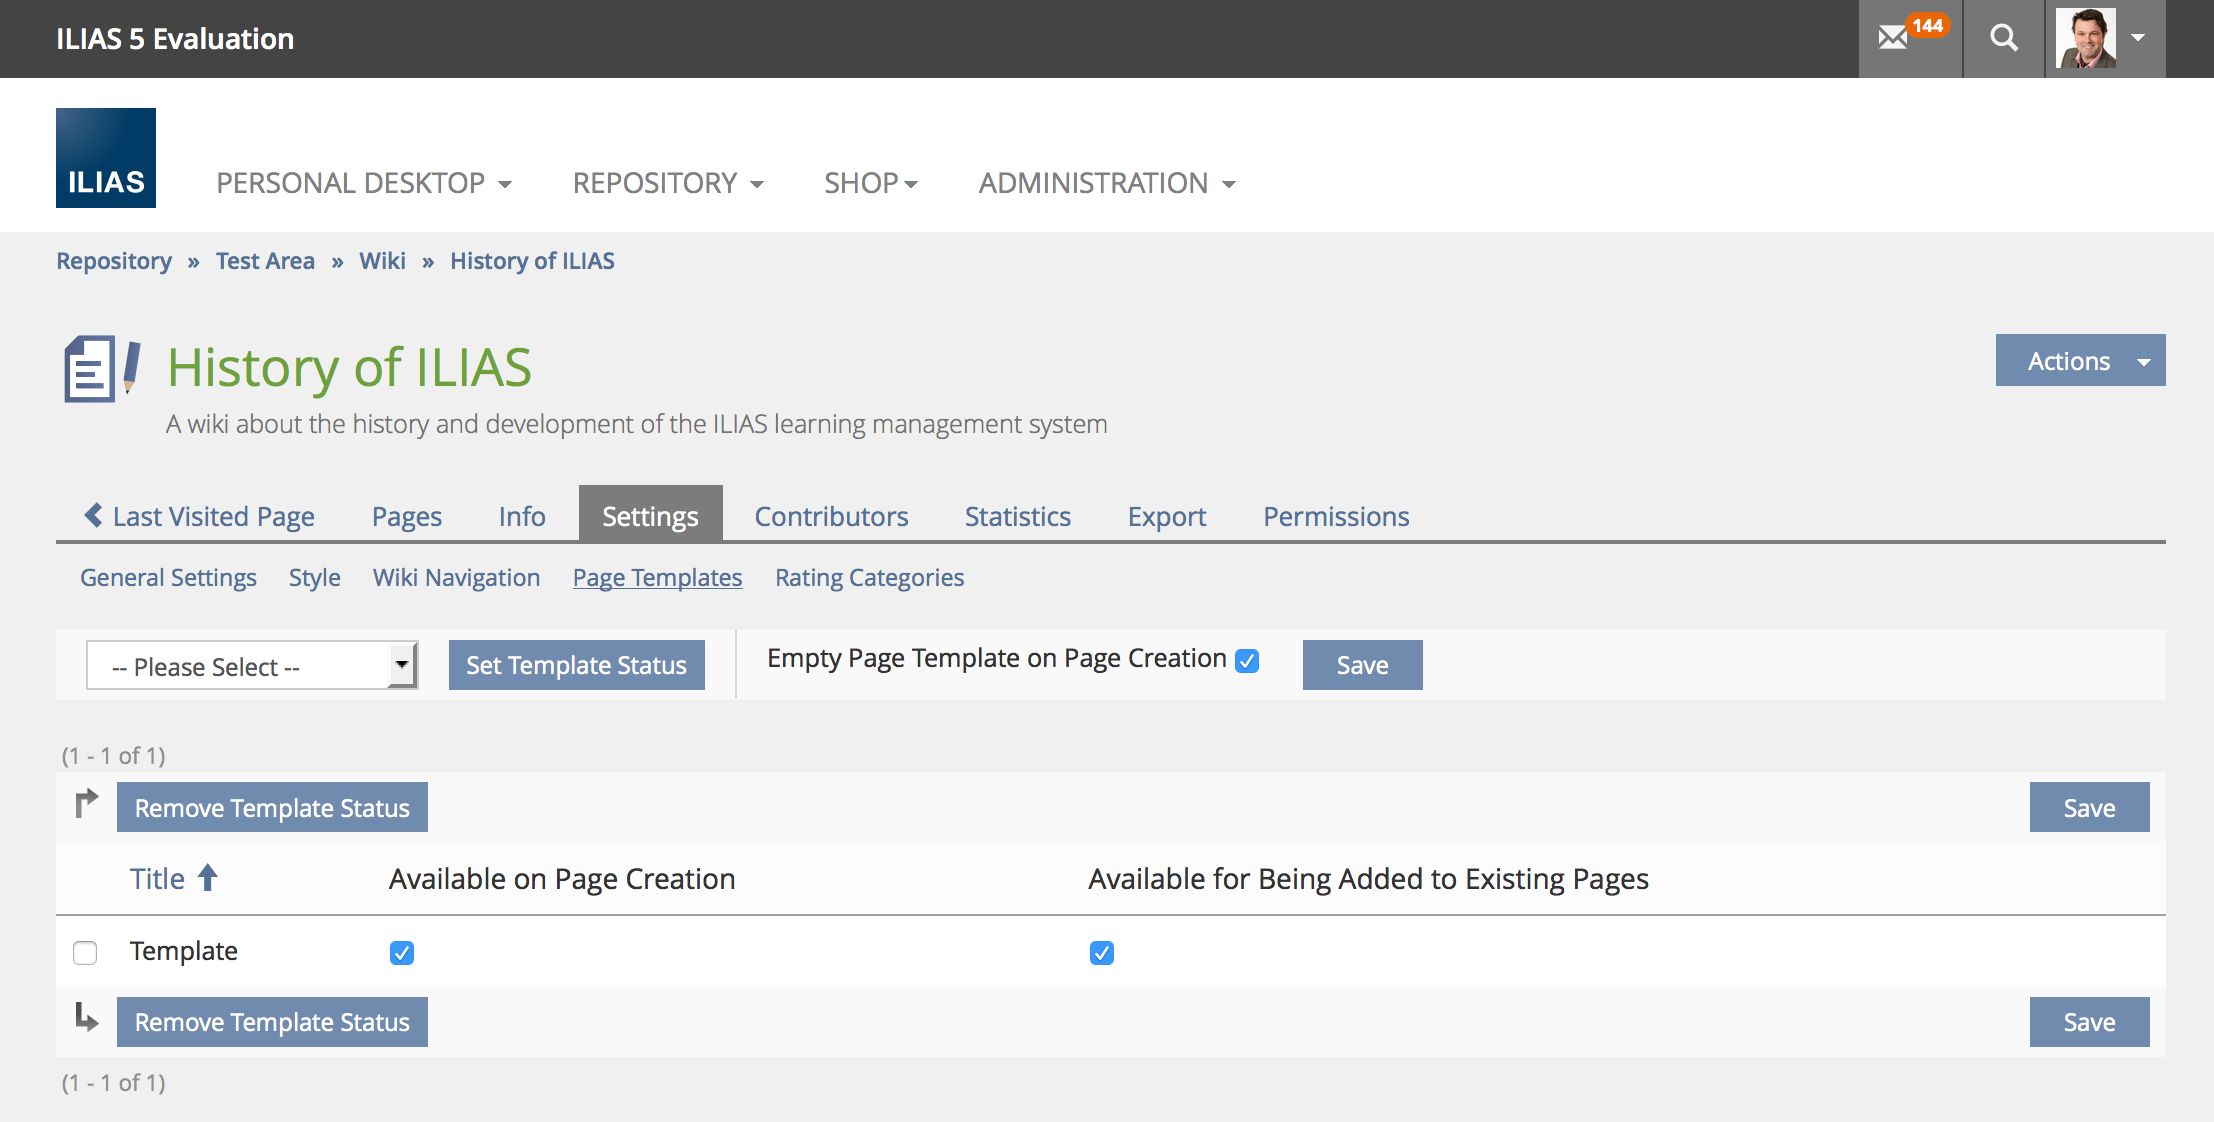Screen dimensions: 2214x1122
Task: Click the ILIAS logo
Action: [106, 158]
